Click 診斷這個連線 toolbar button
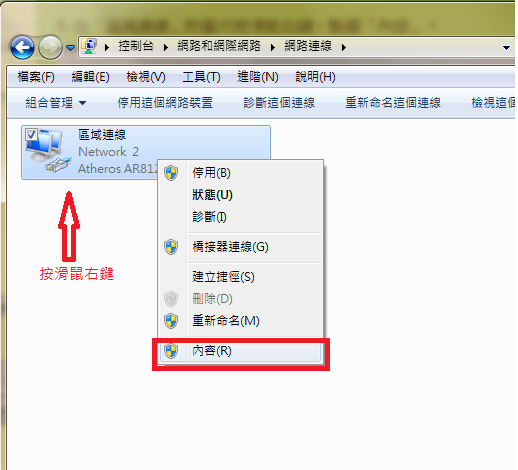This screenshot has height=470, width=518. click(x=279, y=103)
